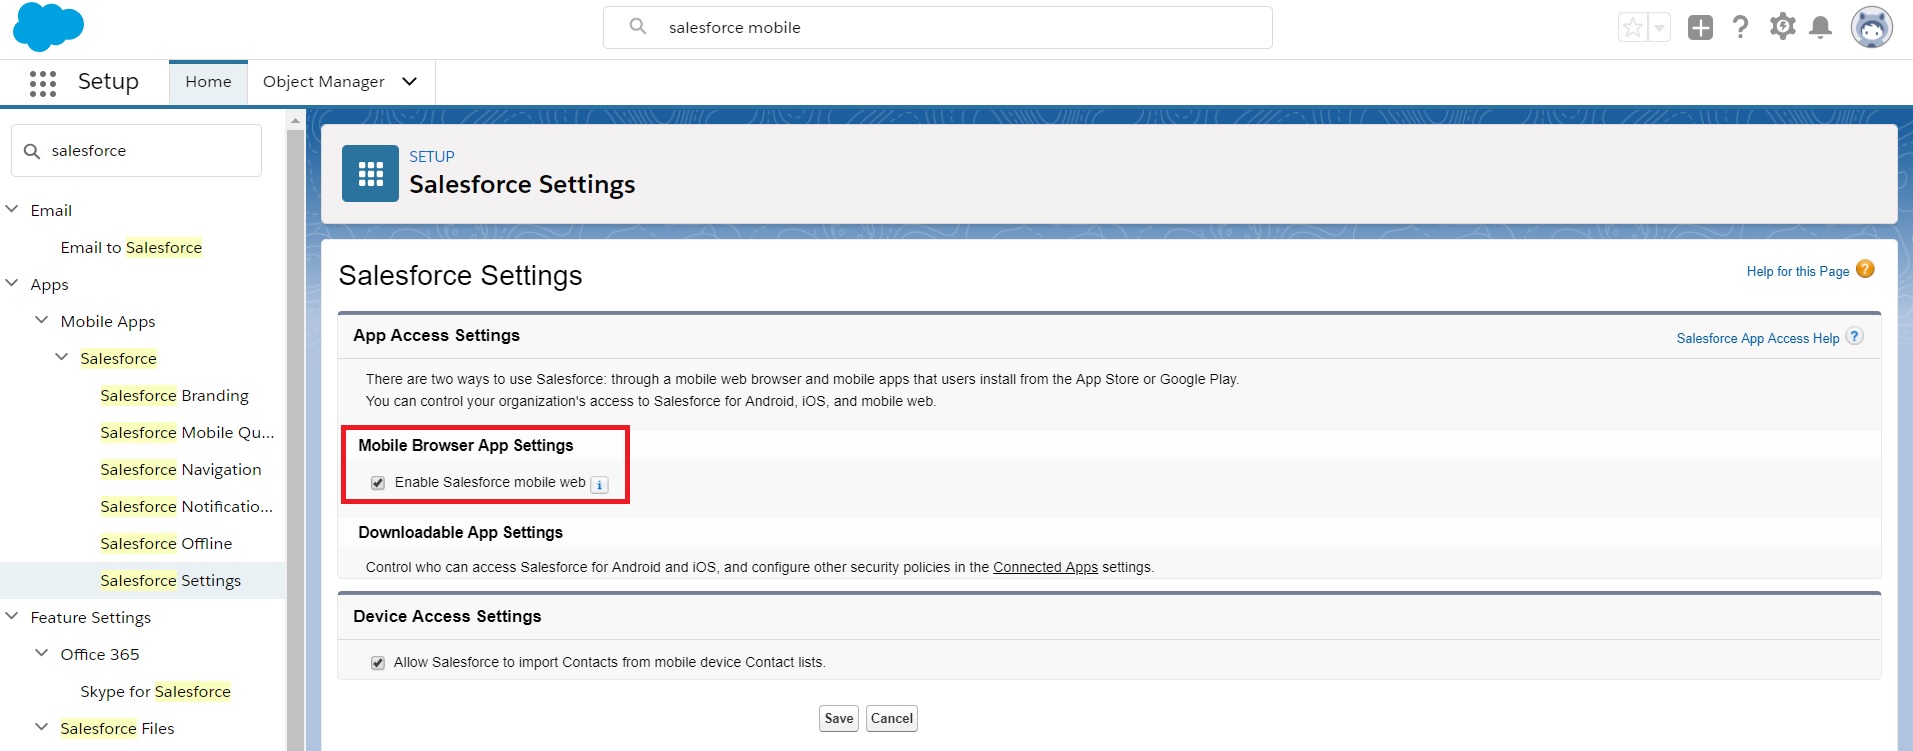Click the global search field
Image resolution: width=1913 pixels, height=751 pixels.
(x=938, y=28)
